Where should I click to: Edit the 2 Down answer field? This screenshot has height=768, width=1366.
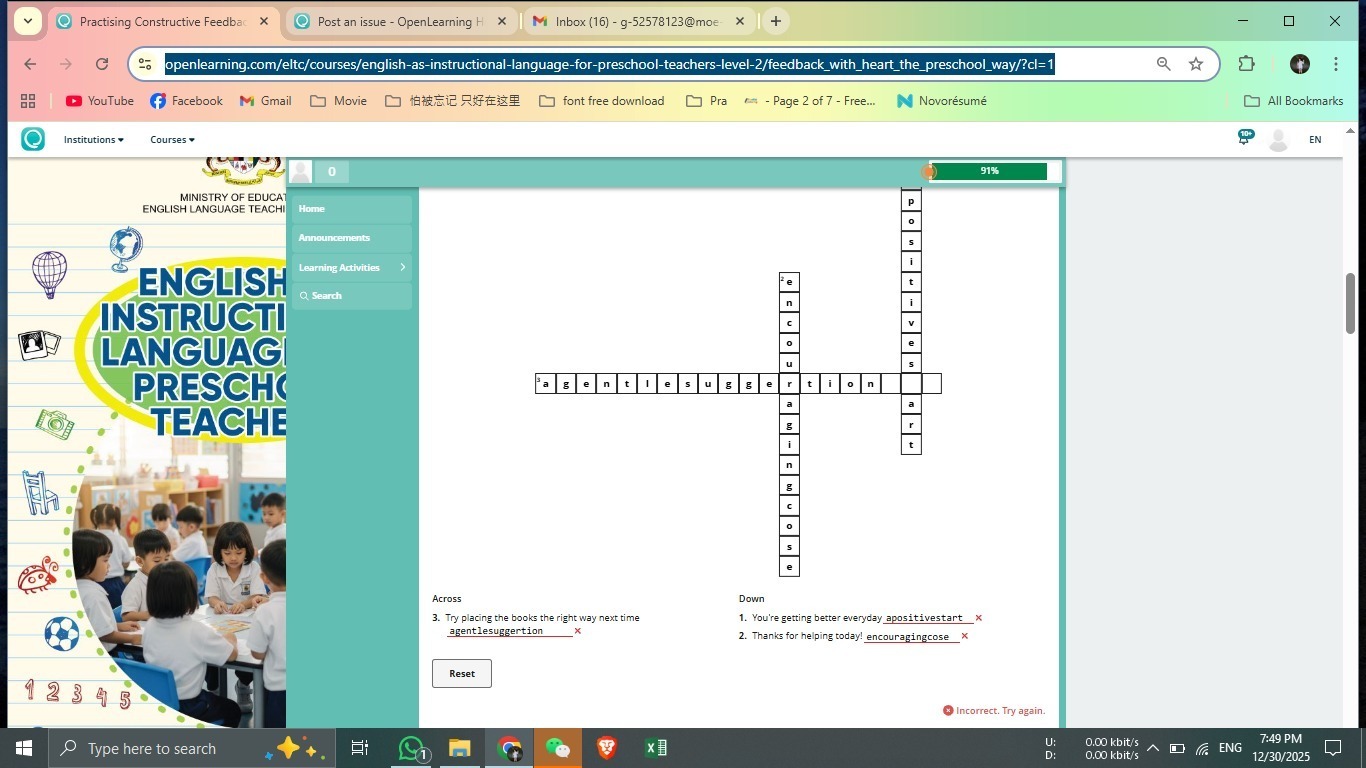(x=911, y=636)
